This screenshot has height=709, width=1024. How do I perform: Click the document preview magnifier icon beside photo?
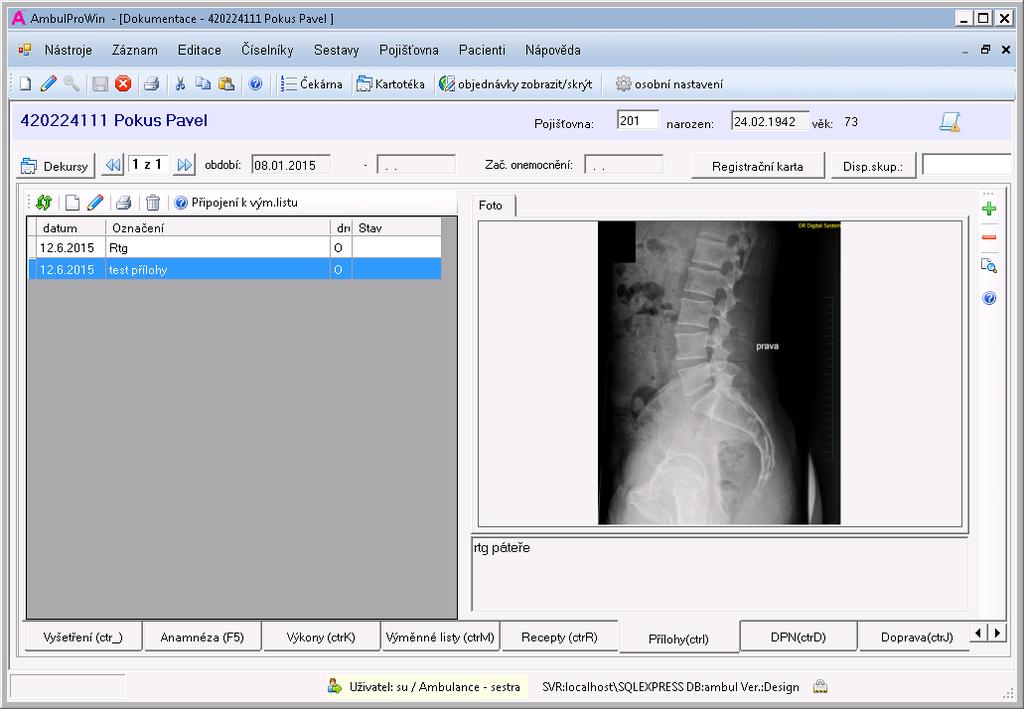[989, 266]
